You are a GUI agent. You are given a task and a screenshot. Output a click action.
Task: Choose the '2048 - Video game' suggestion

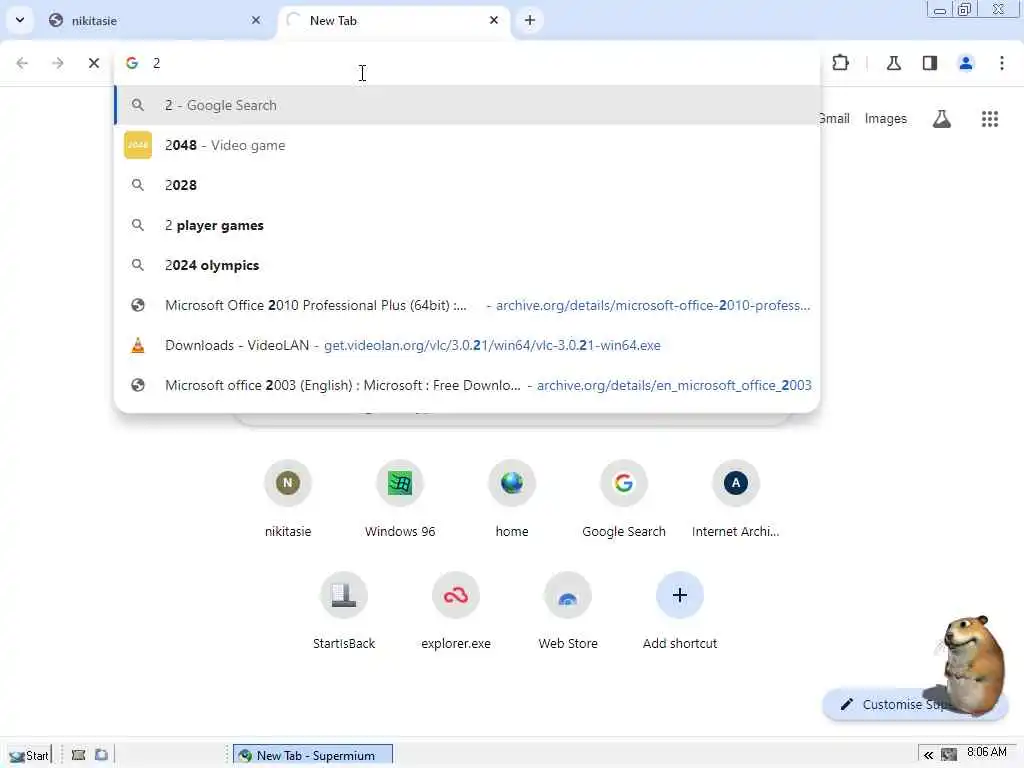[x=467, y=145]
